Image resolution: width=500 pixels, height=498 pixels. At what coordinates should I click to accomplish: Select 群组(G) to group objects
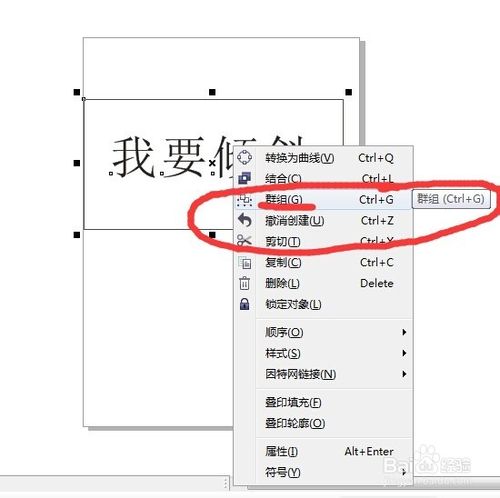point(323,200)
